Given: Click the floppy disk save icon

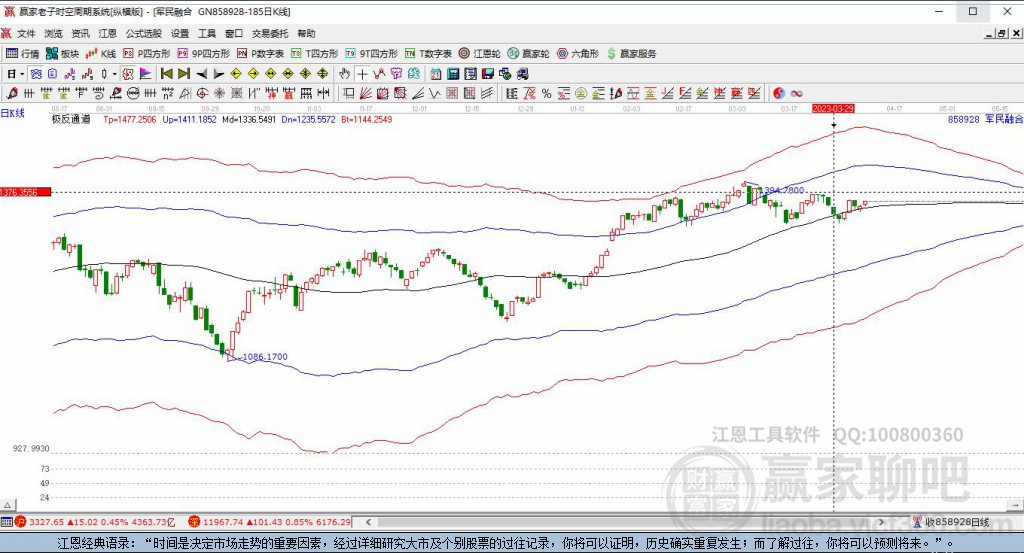Looking at the screenshot, I should (x=487, y=74).
